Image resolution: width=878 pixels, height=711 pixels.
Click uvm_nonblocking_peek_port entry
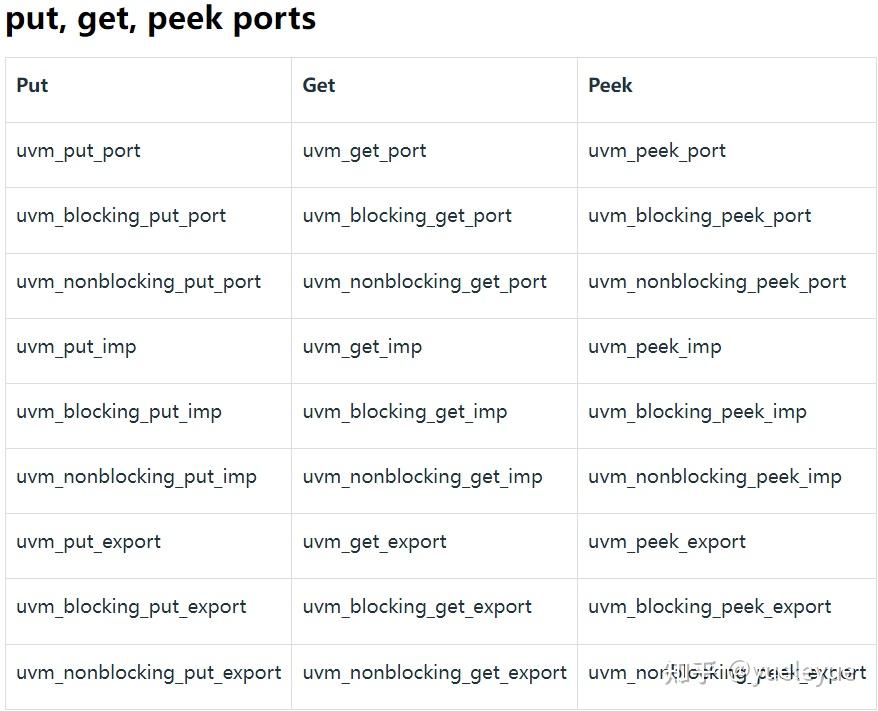[x=717, y=282]
